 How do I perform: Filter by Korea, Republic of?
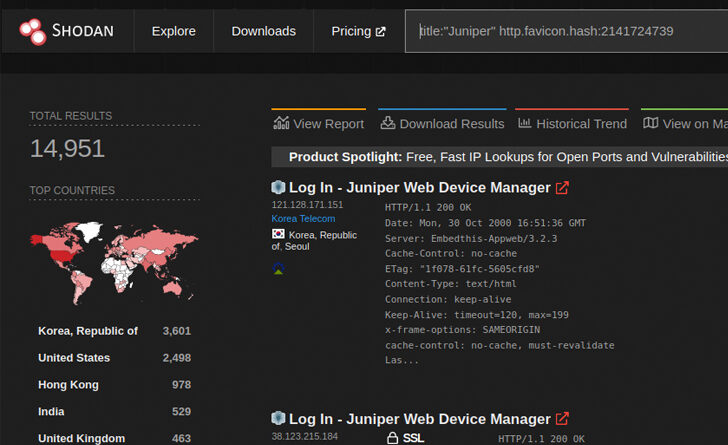(x=88, y=331)
